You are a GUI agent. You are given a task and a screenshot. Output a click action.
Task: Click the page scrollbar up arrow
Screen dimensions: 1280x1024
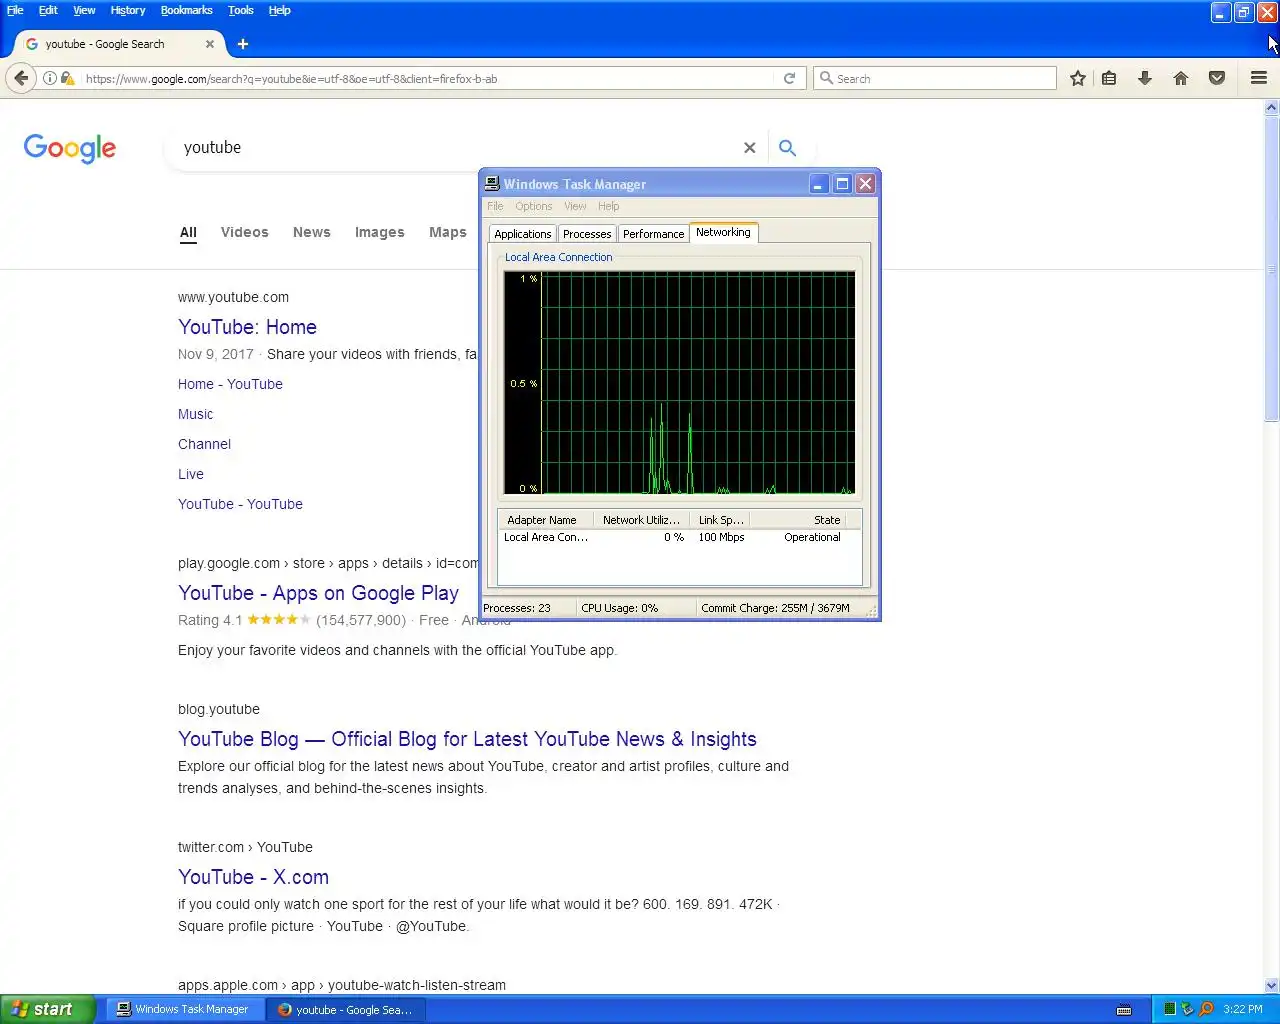coord(1272,107)
